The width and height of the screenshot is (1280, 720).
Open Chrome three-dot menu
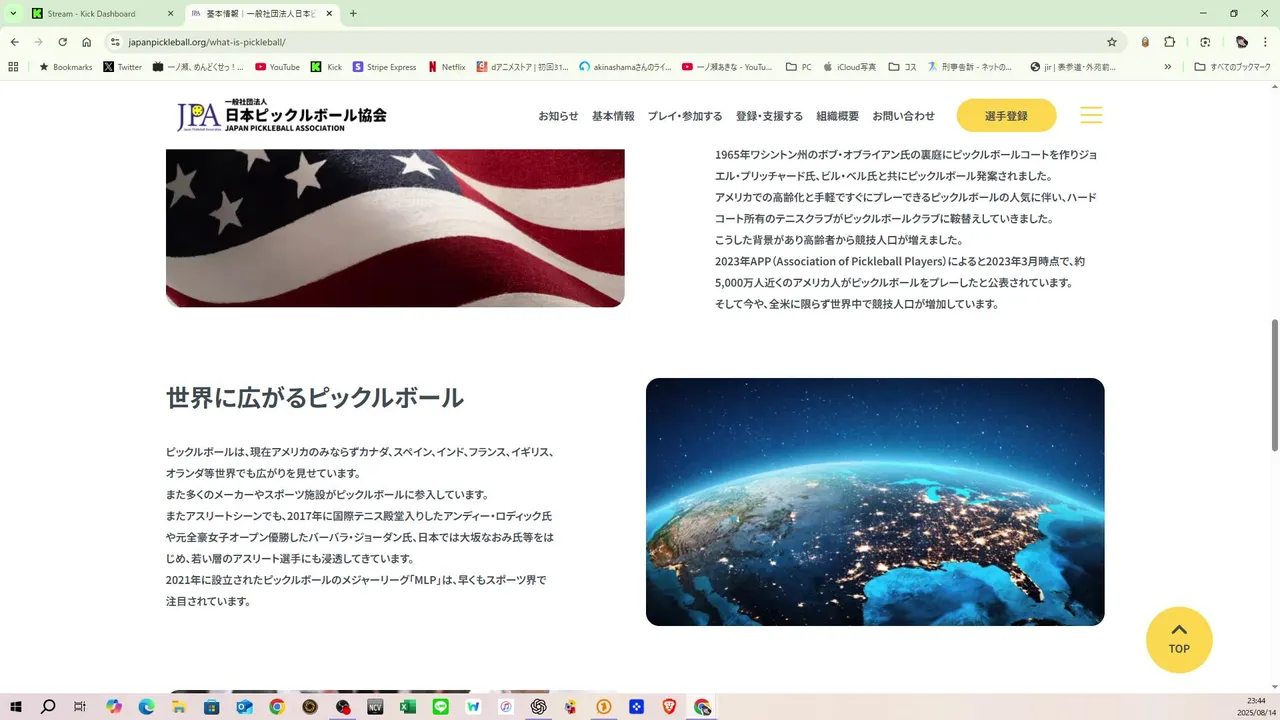pyautogui.click(x=1266, y=42)
